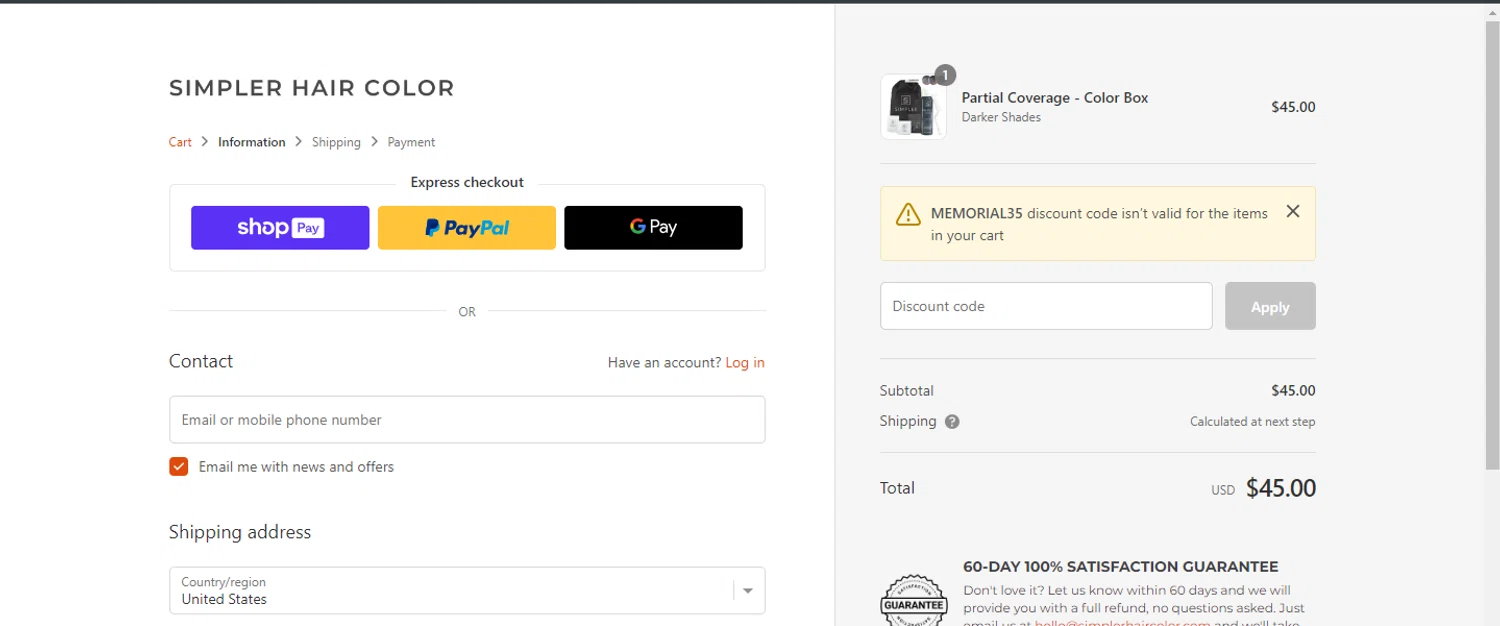Click the Apply discount button

click(x=1270, y=306)
